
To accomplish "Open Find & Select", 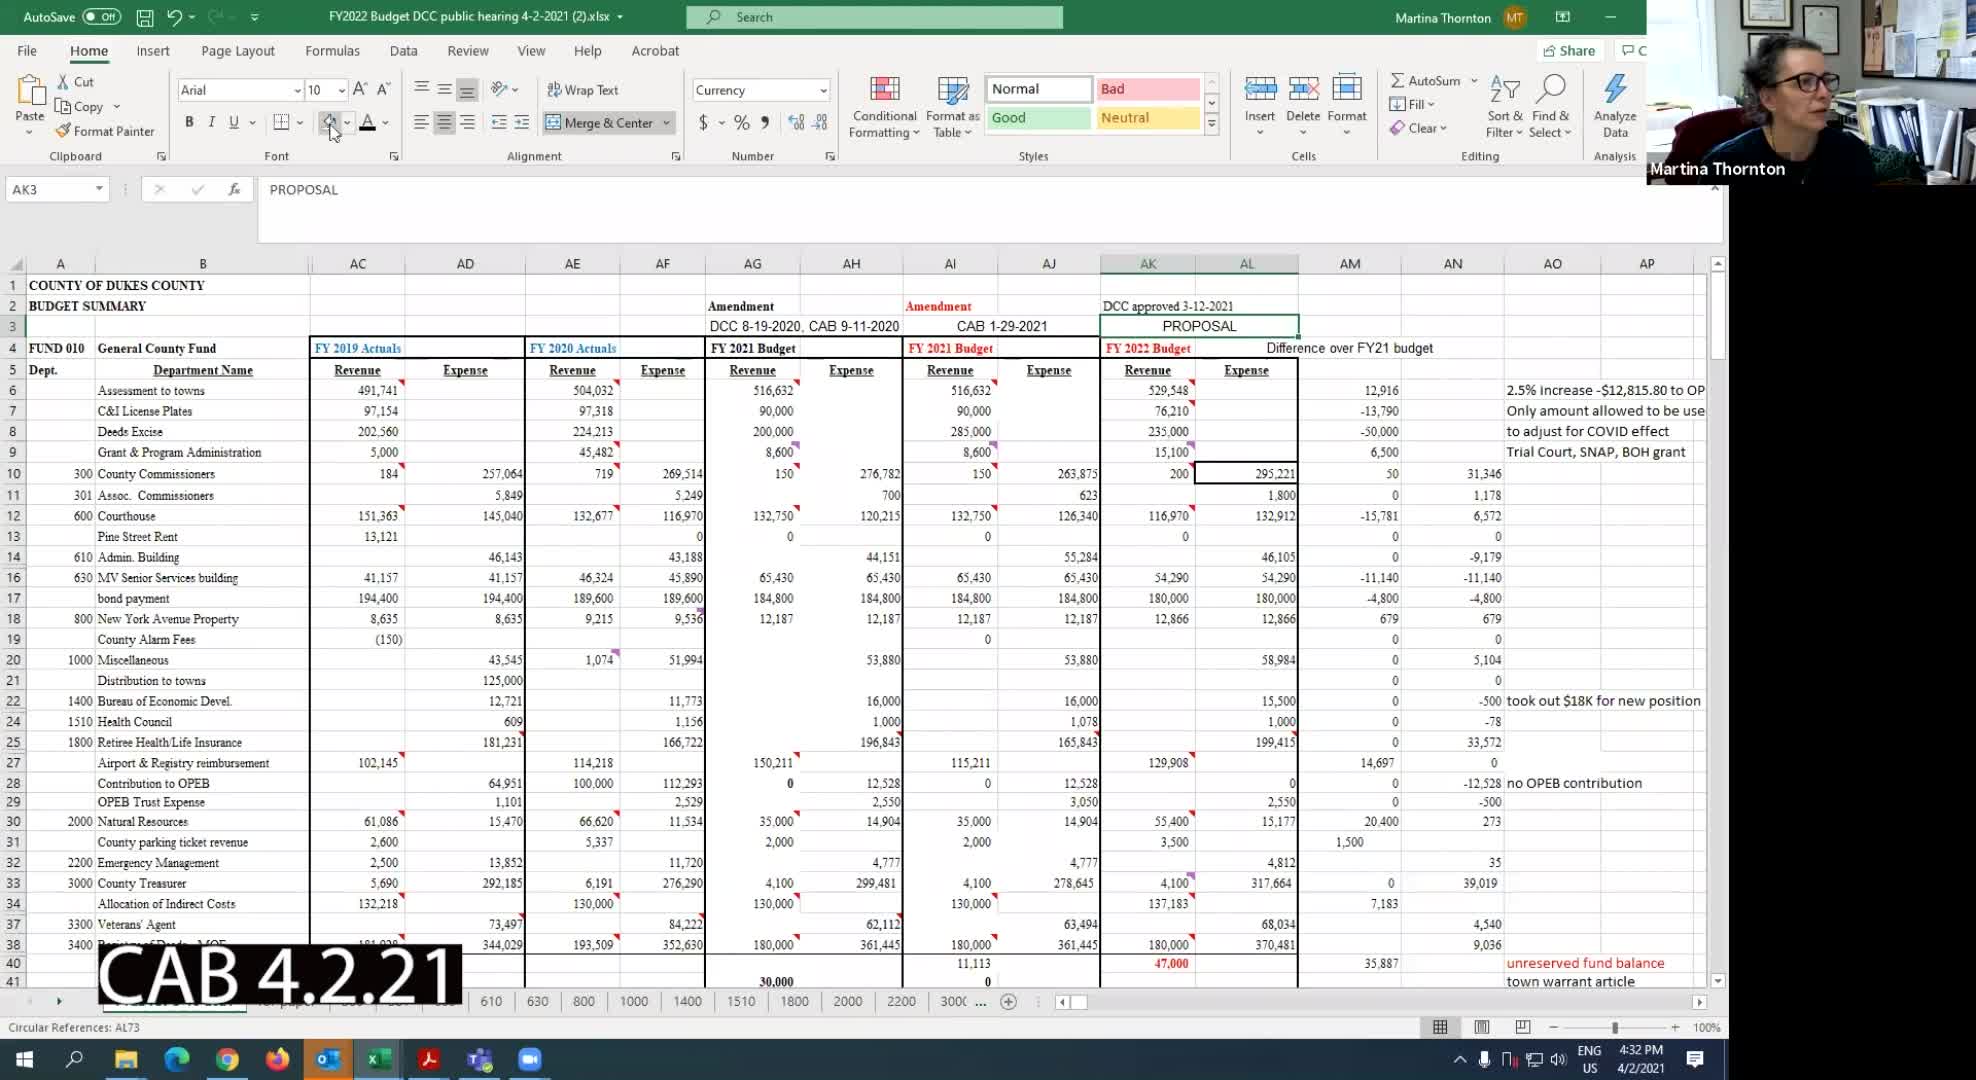I will (x=1550, y=107).
